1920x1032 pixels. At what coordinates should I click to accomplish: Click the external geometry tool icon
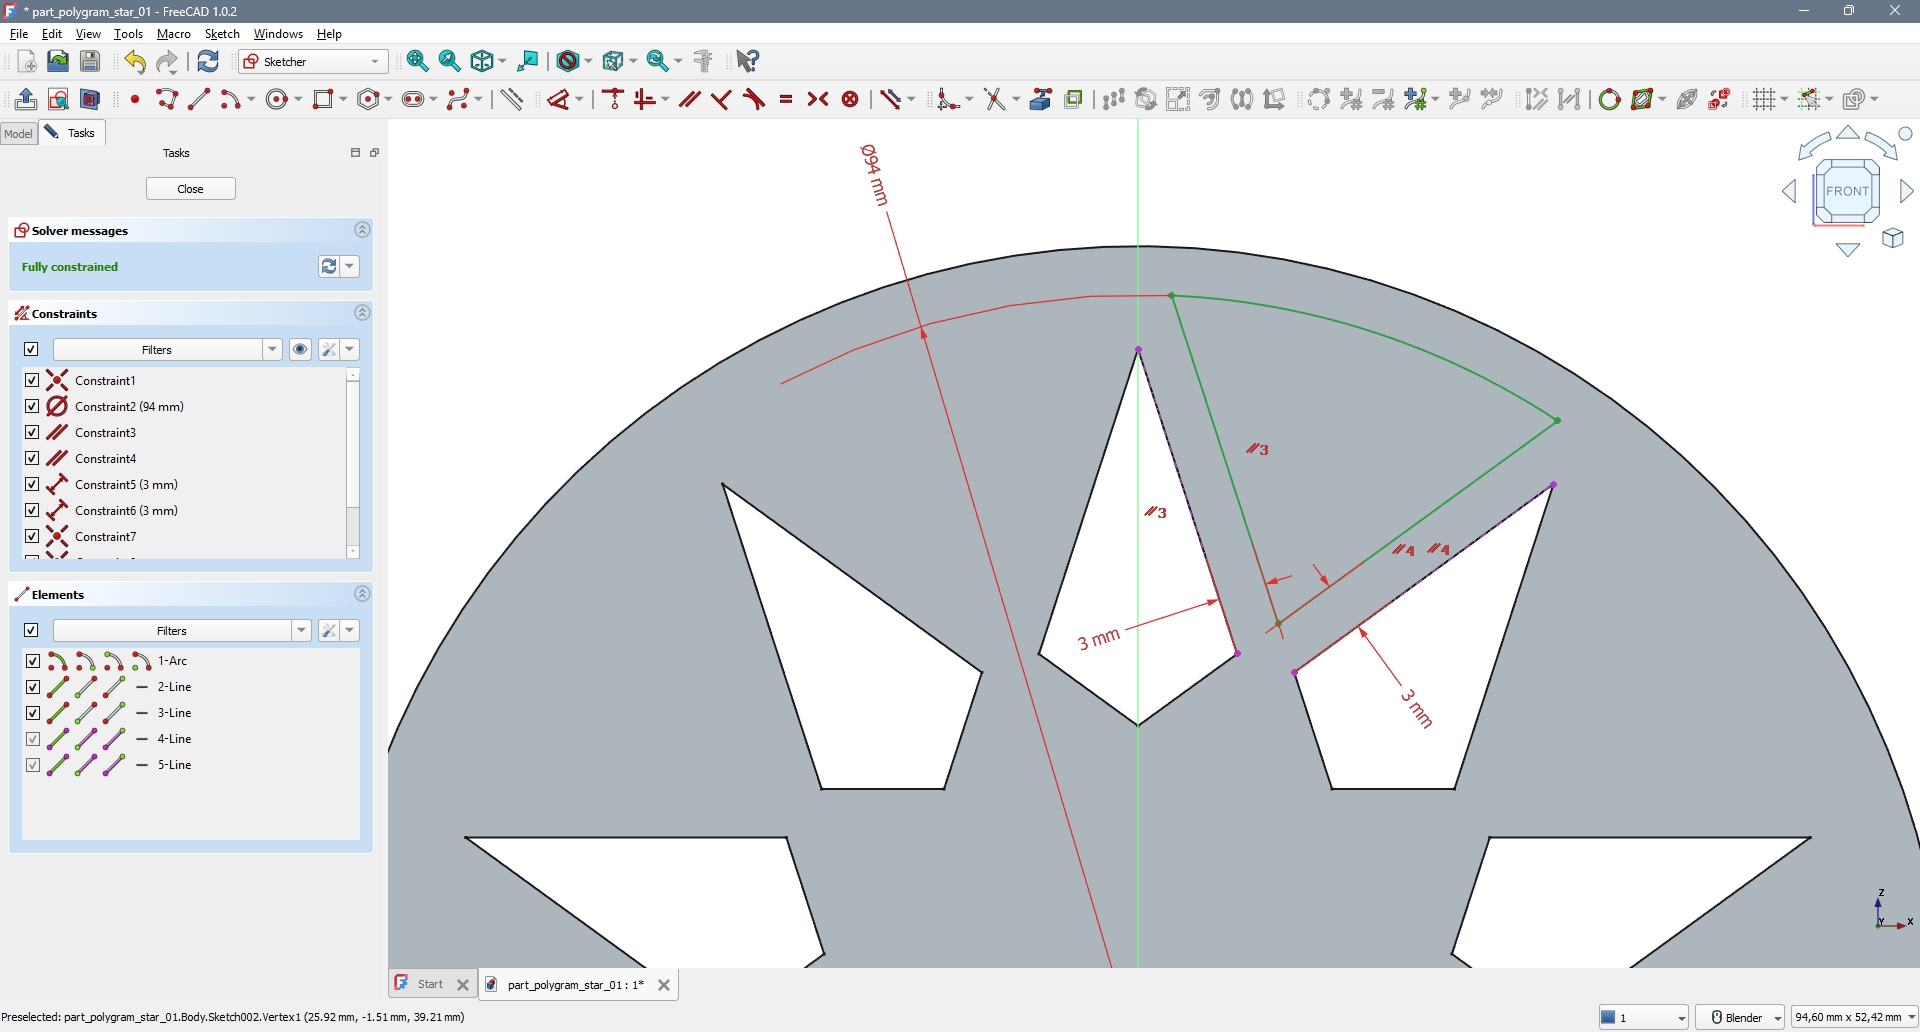[x=1041, y=99]
